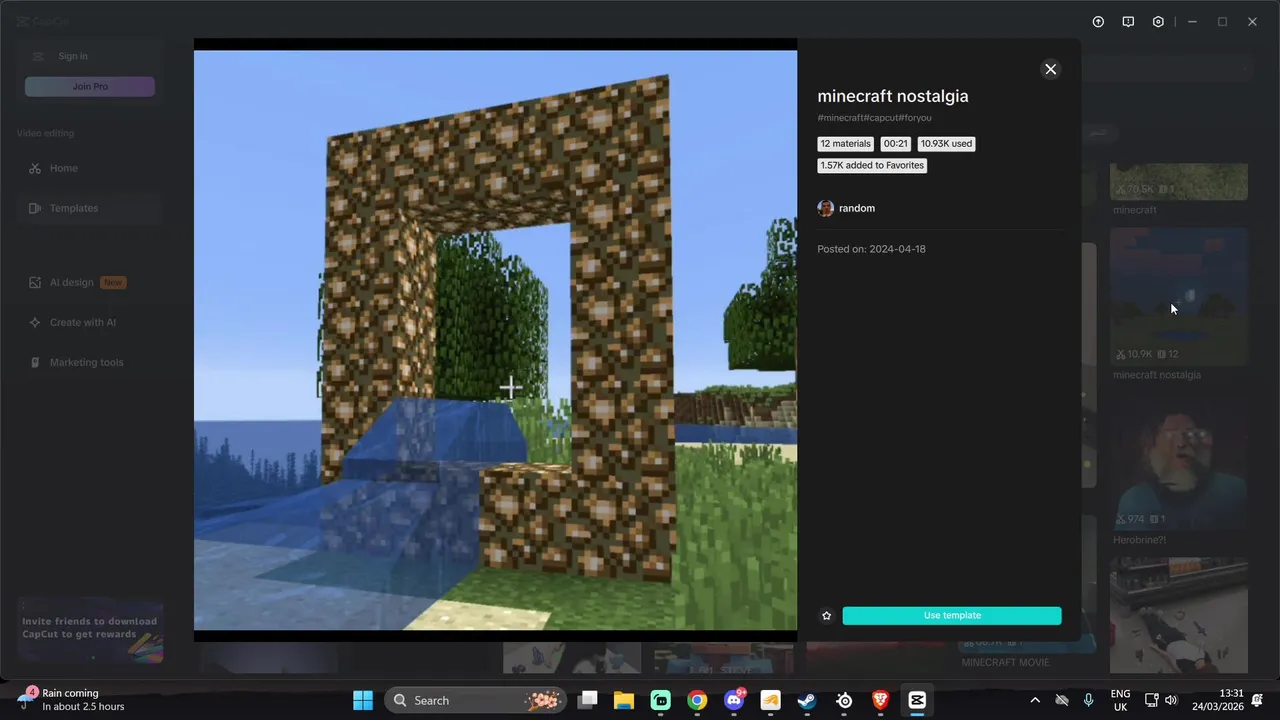
Task: Open Steam from the taskbar
Action: point(806,700)
